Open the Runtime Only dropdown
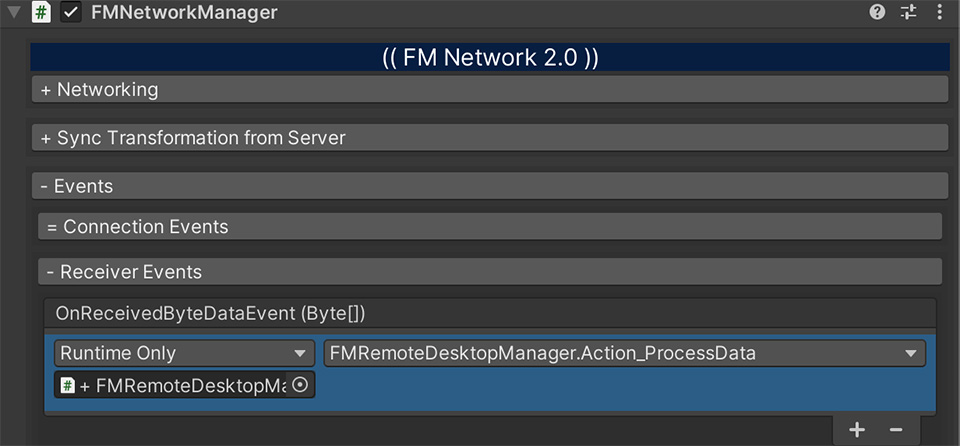960x446 pixels. tap(184, 353)
